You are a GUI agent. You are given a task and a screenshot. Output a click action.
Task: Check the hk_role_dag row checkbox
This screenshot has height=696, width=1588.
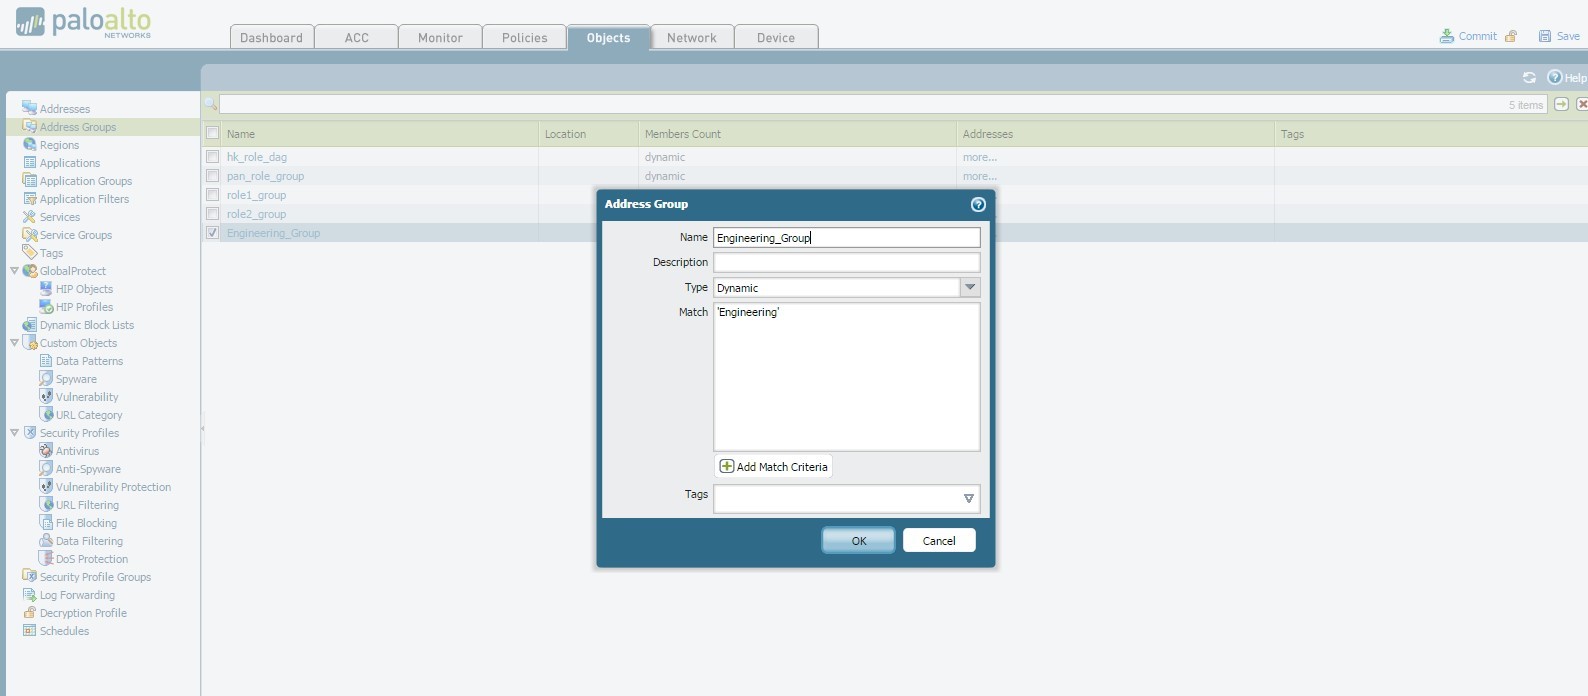click(212, 156)
